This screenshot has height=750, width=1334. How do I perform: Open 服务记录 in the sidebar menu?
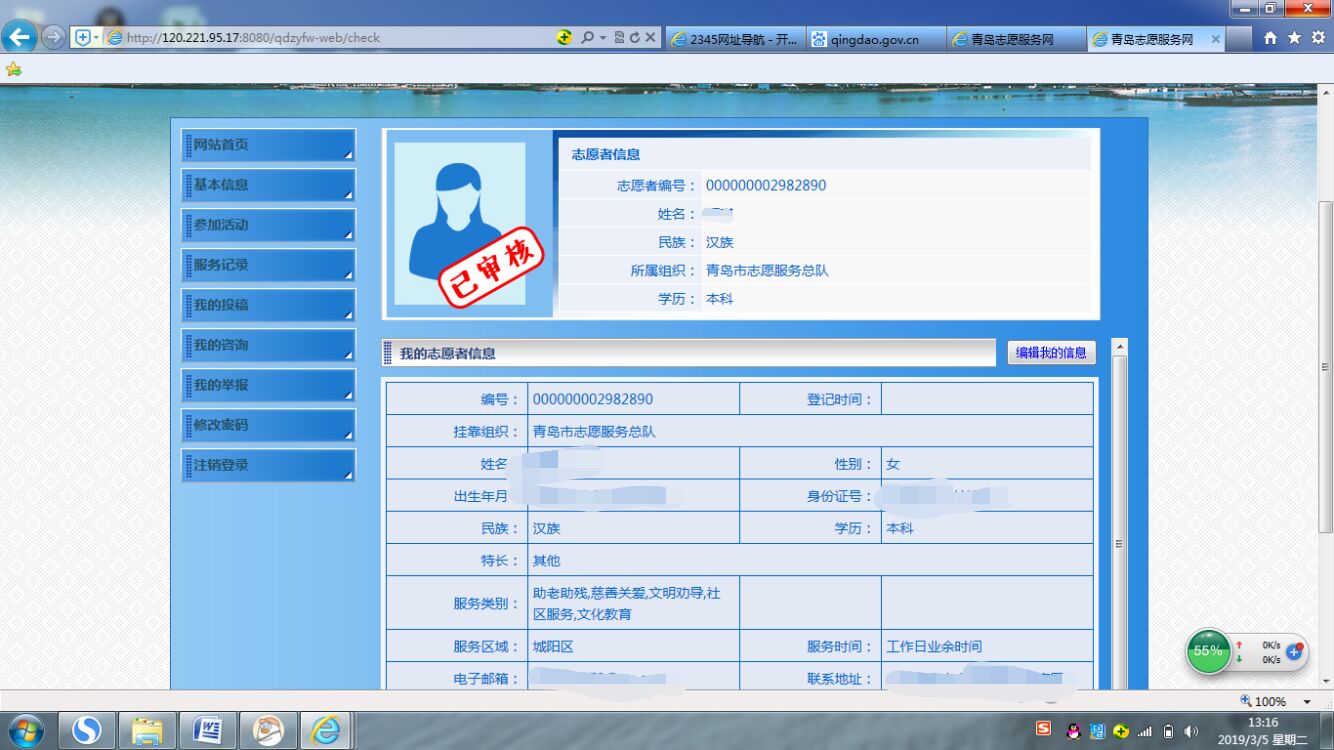268,265
